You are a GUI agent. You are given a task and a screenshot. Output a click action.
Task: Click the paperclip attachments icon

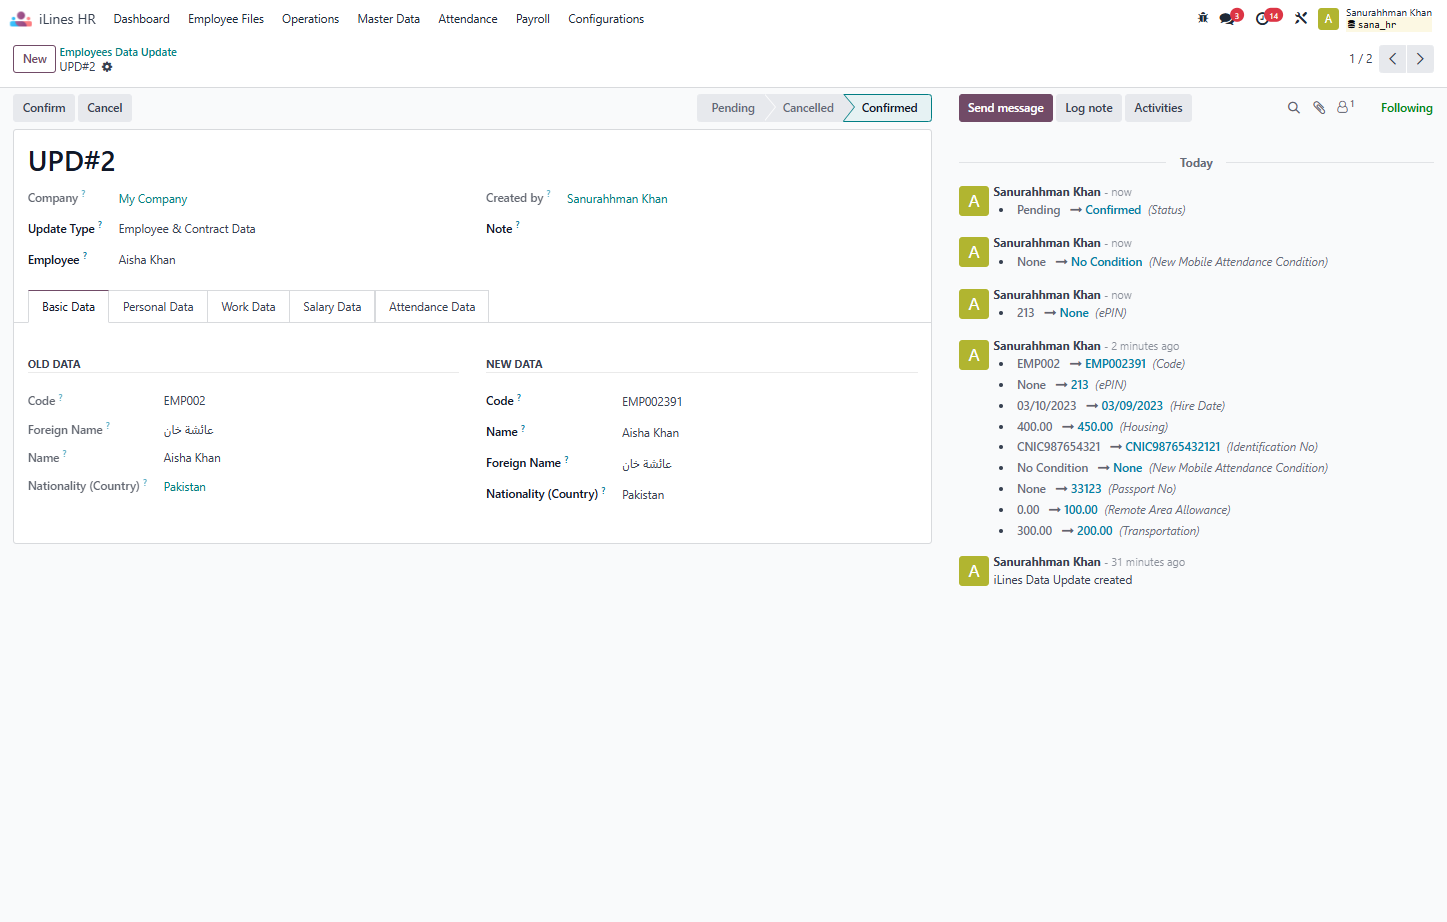coord(1319,108)
